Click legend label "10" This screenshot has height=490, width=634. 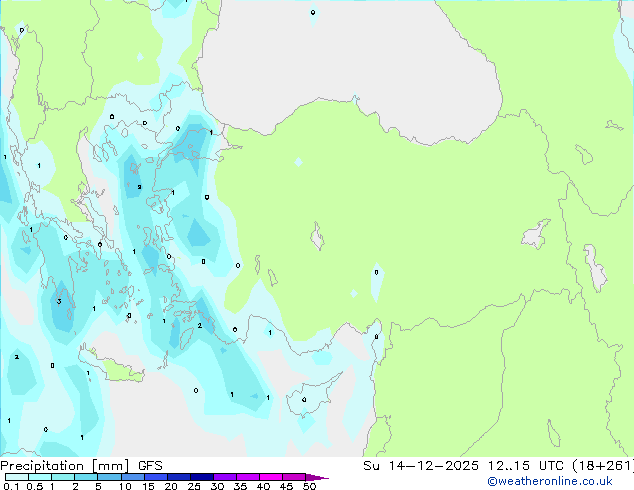125,486
